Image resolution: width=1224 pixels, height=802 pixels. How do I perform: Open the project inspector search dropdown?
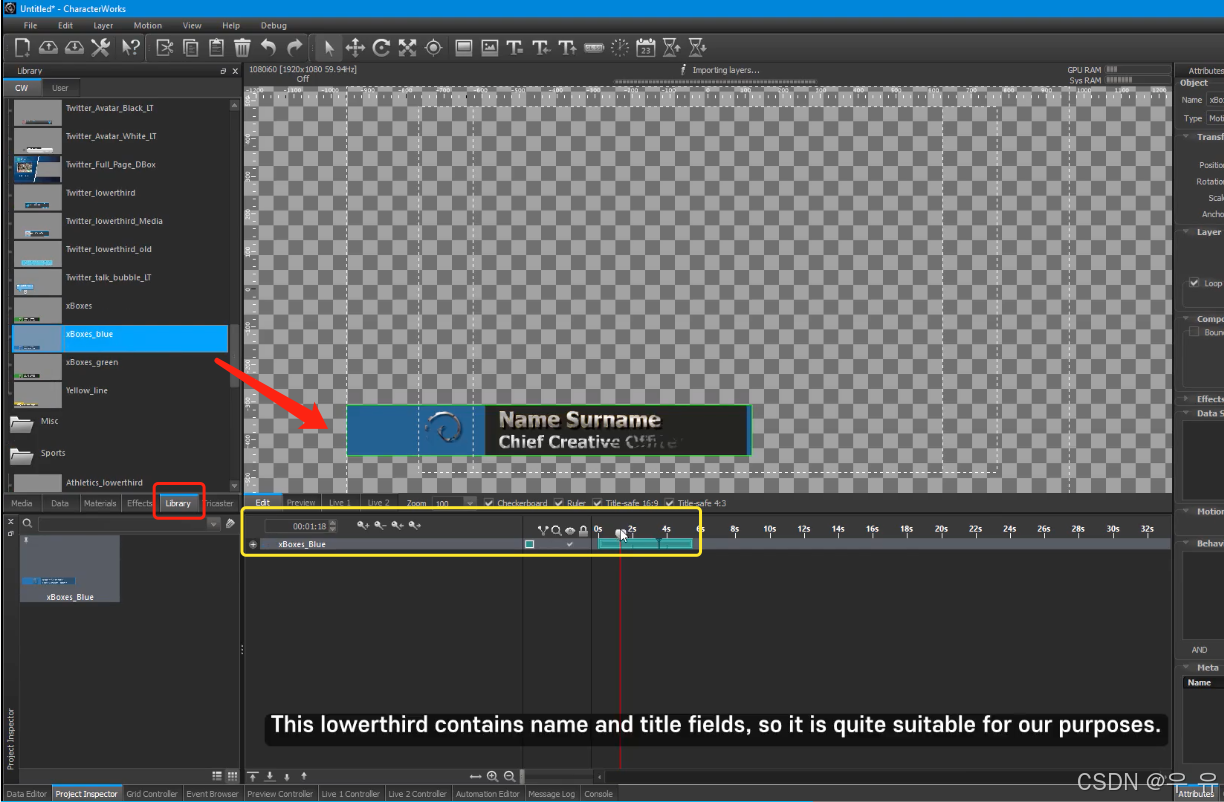click(214, 523)
